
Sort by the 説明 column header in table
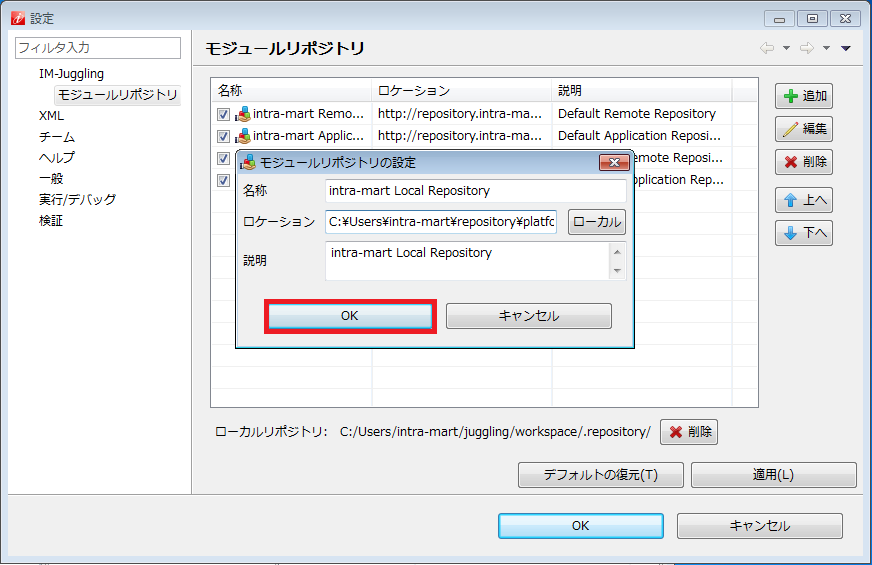(x=642, y=91)
